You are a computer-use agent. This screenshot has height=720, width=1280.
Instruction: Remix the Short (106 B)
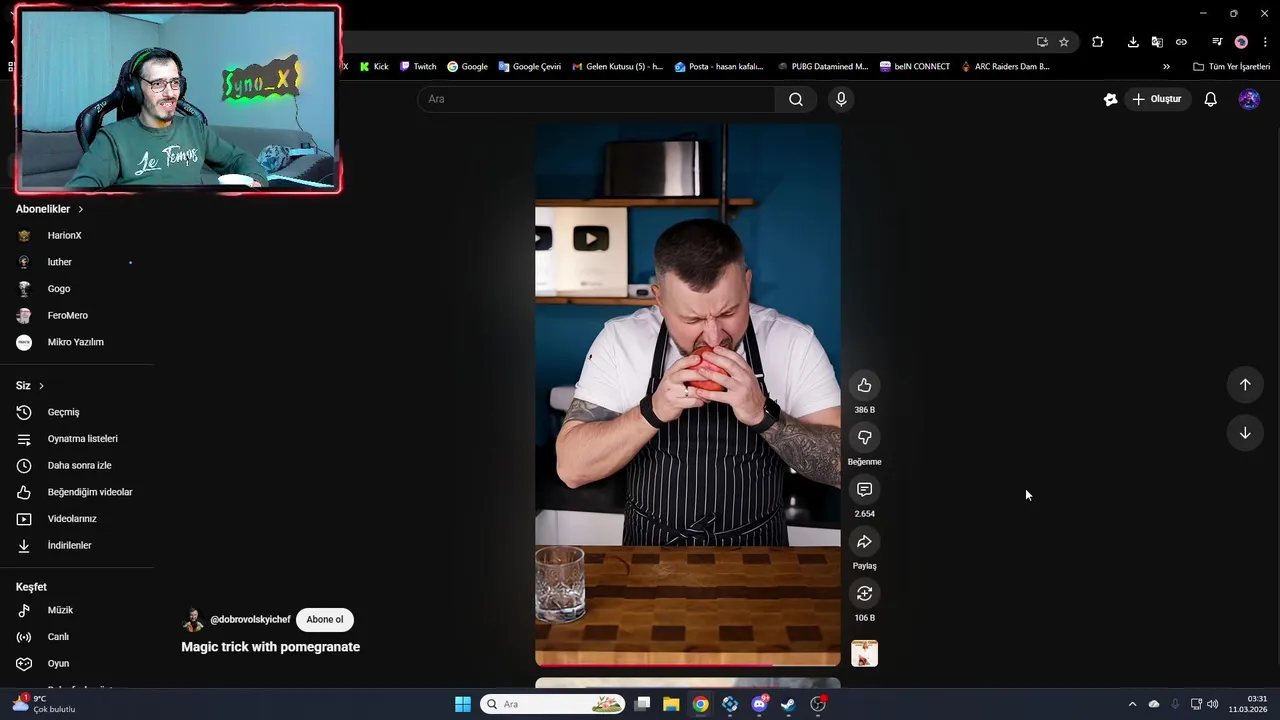click(x=864, y=593)
